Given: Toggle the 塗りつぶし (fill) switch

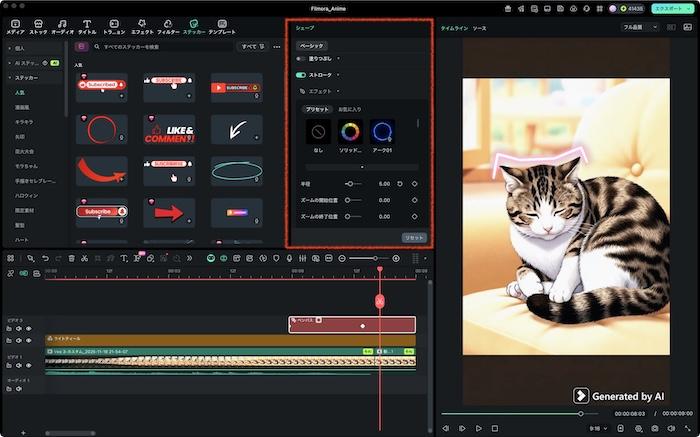Looking at the screenshot, I should (300, 59).
